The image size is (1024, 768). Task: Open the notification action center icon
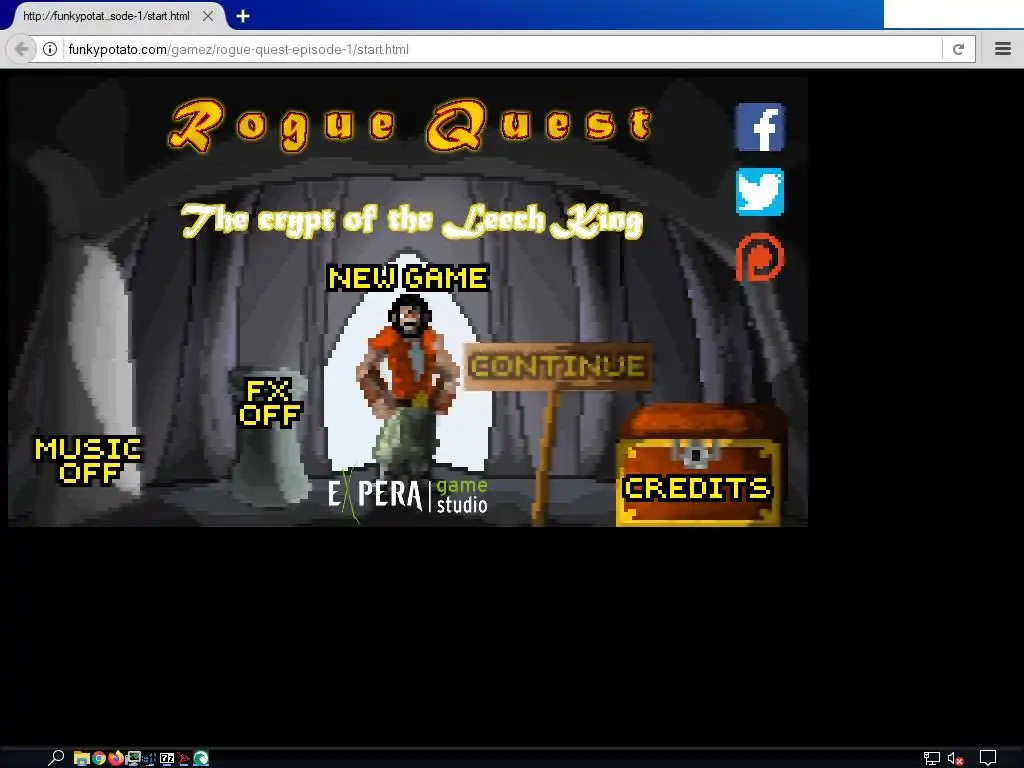pos(988,758)
